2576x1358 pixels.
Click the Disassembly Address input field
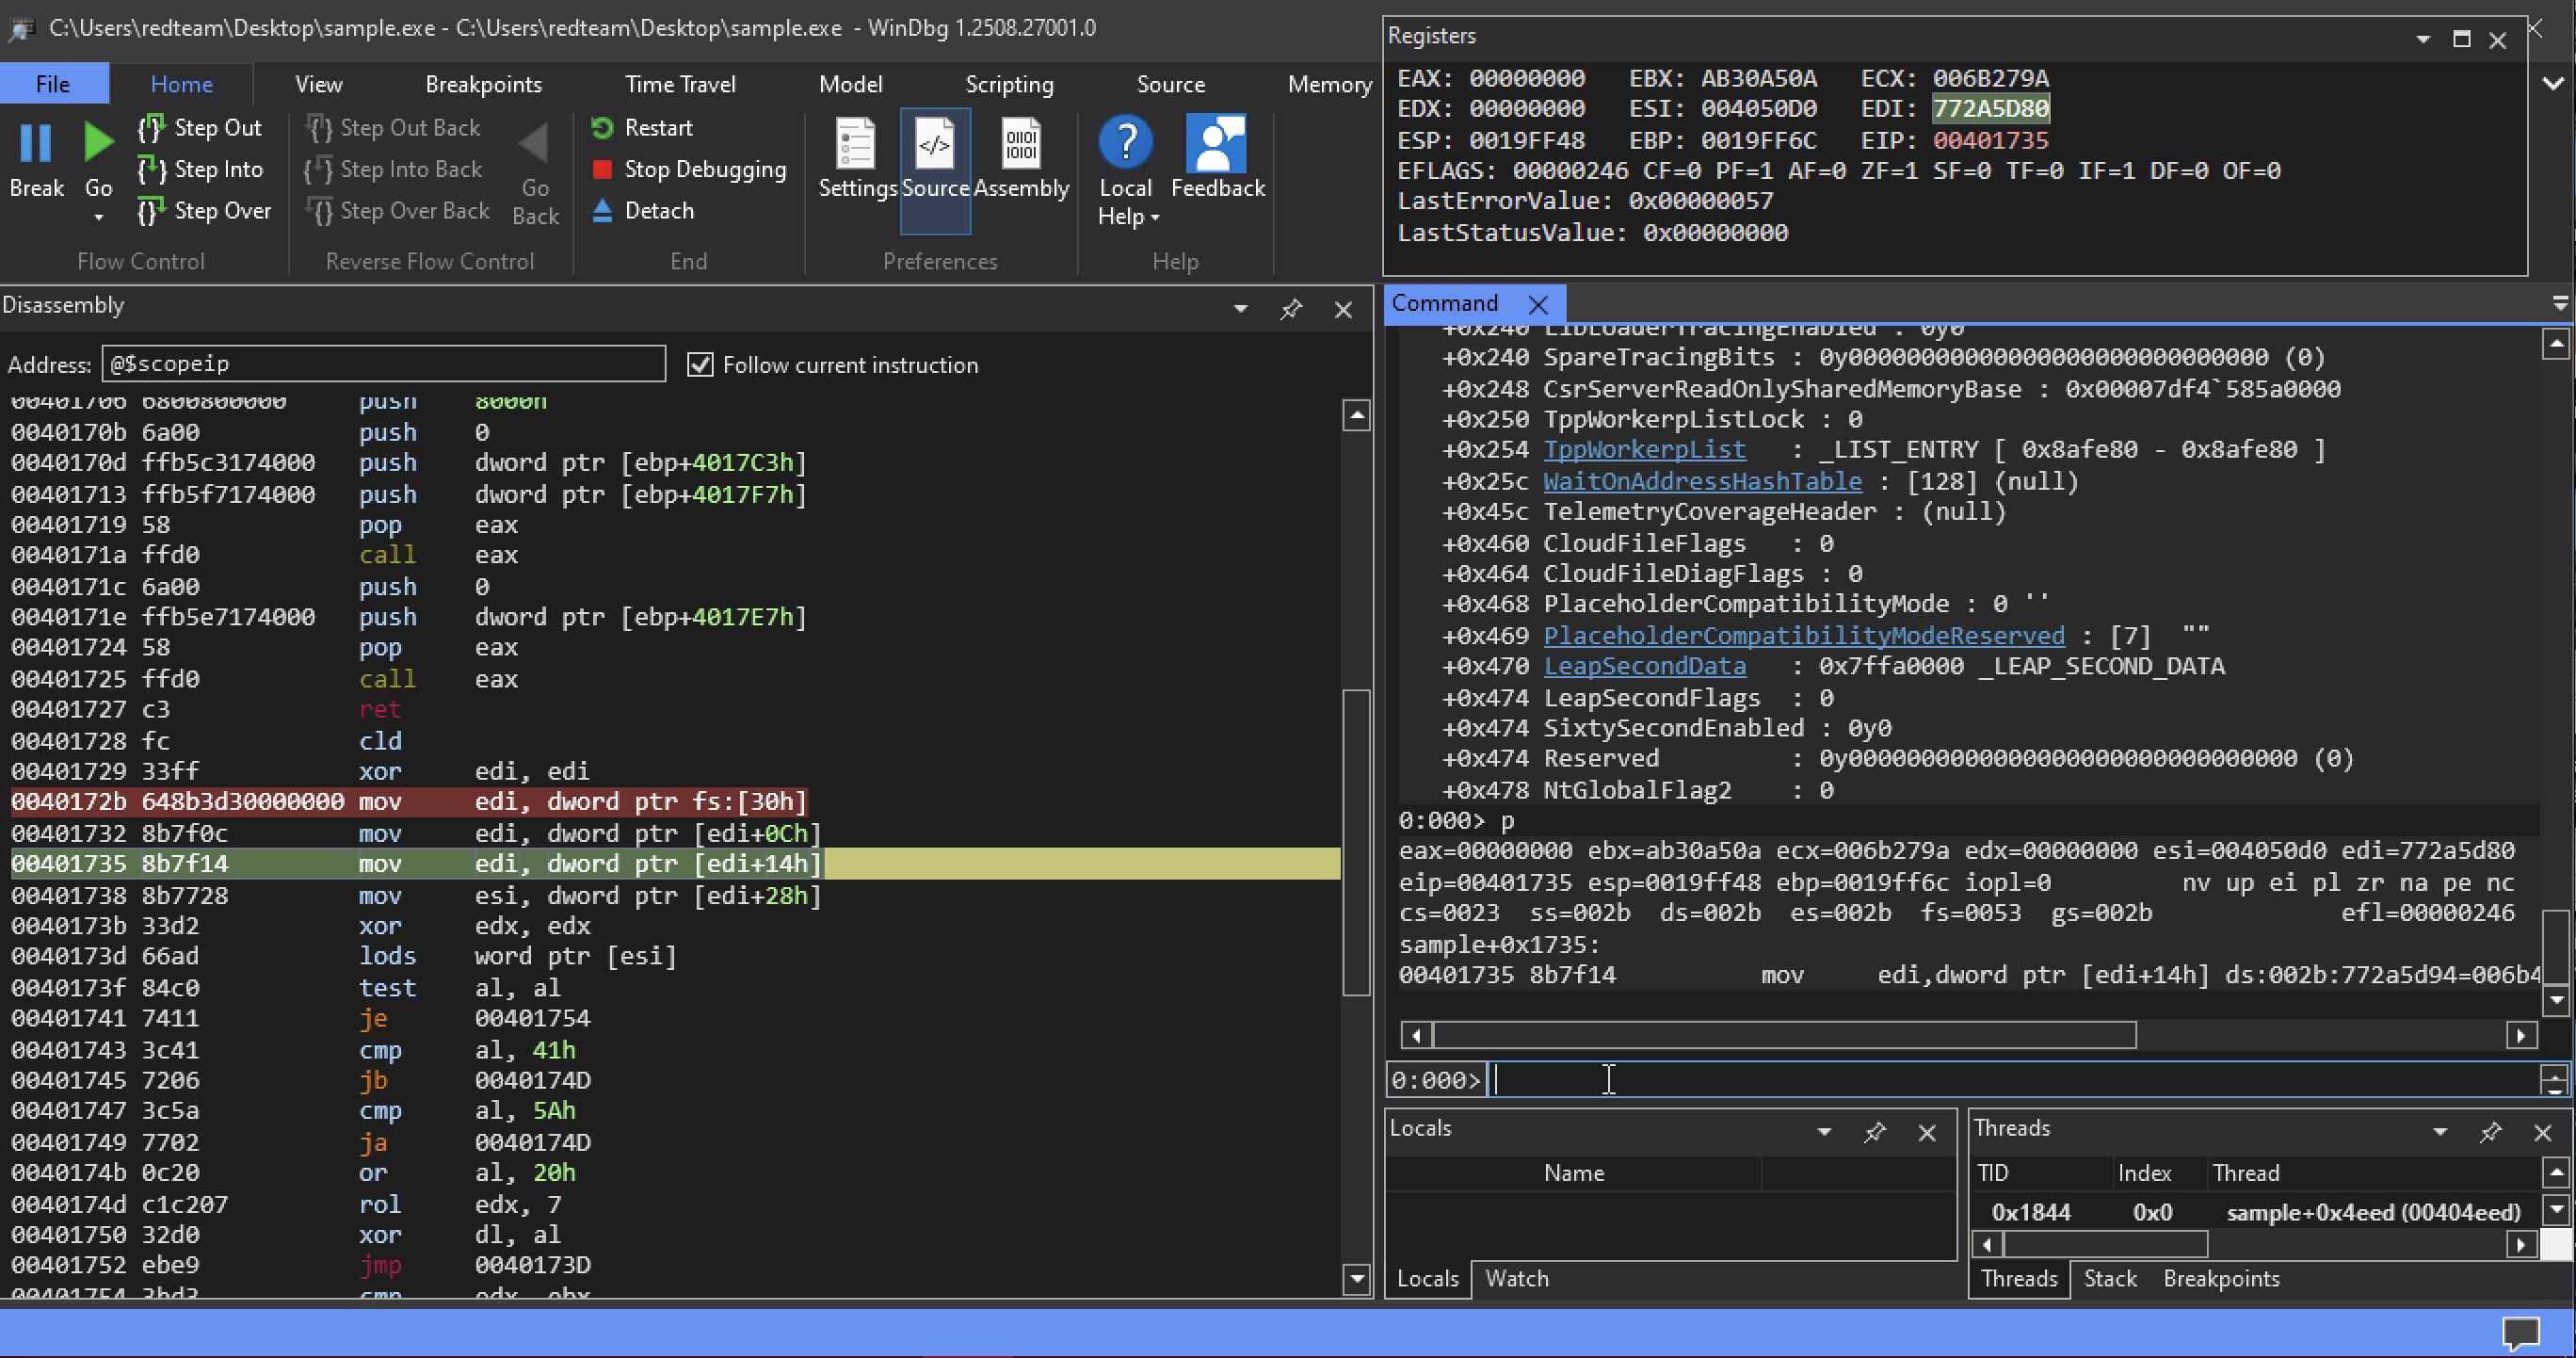click(383, 364)
